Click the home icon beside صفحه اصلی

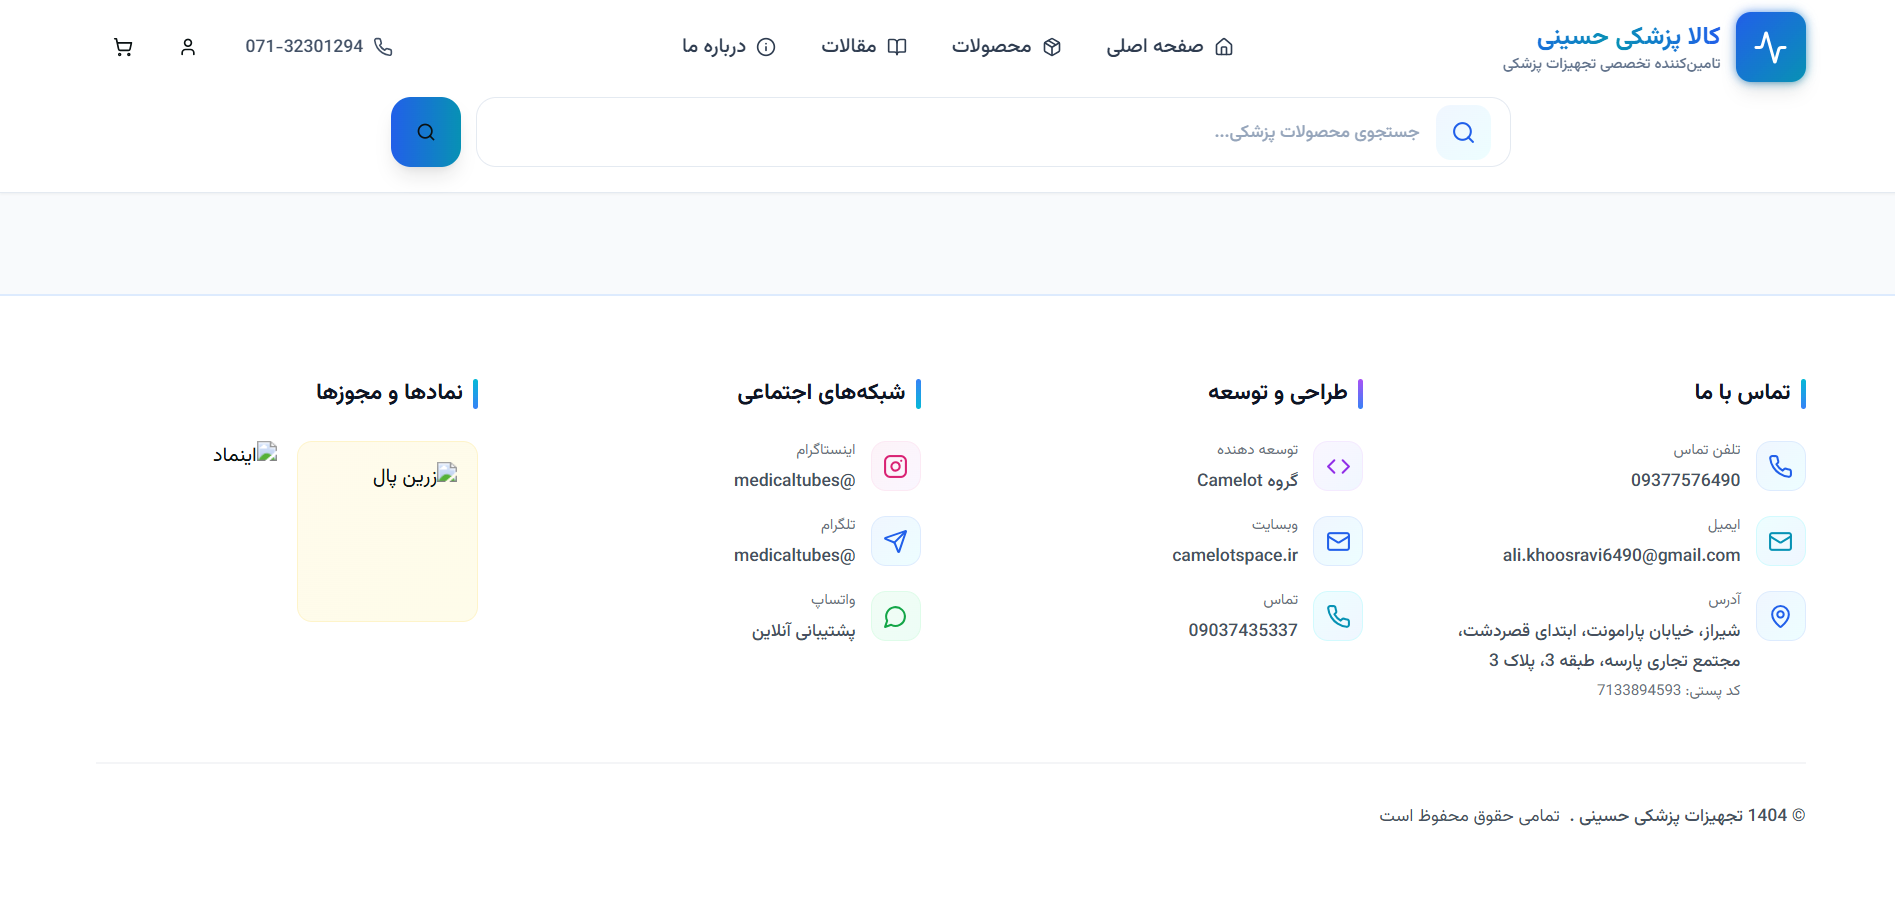pos(1224,47)
